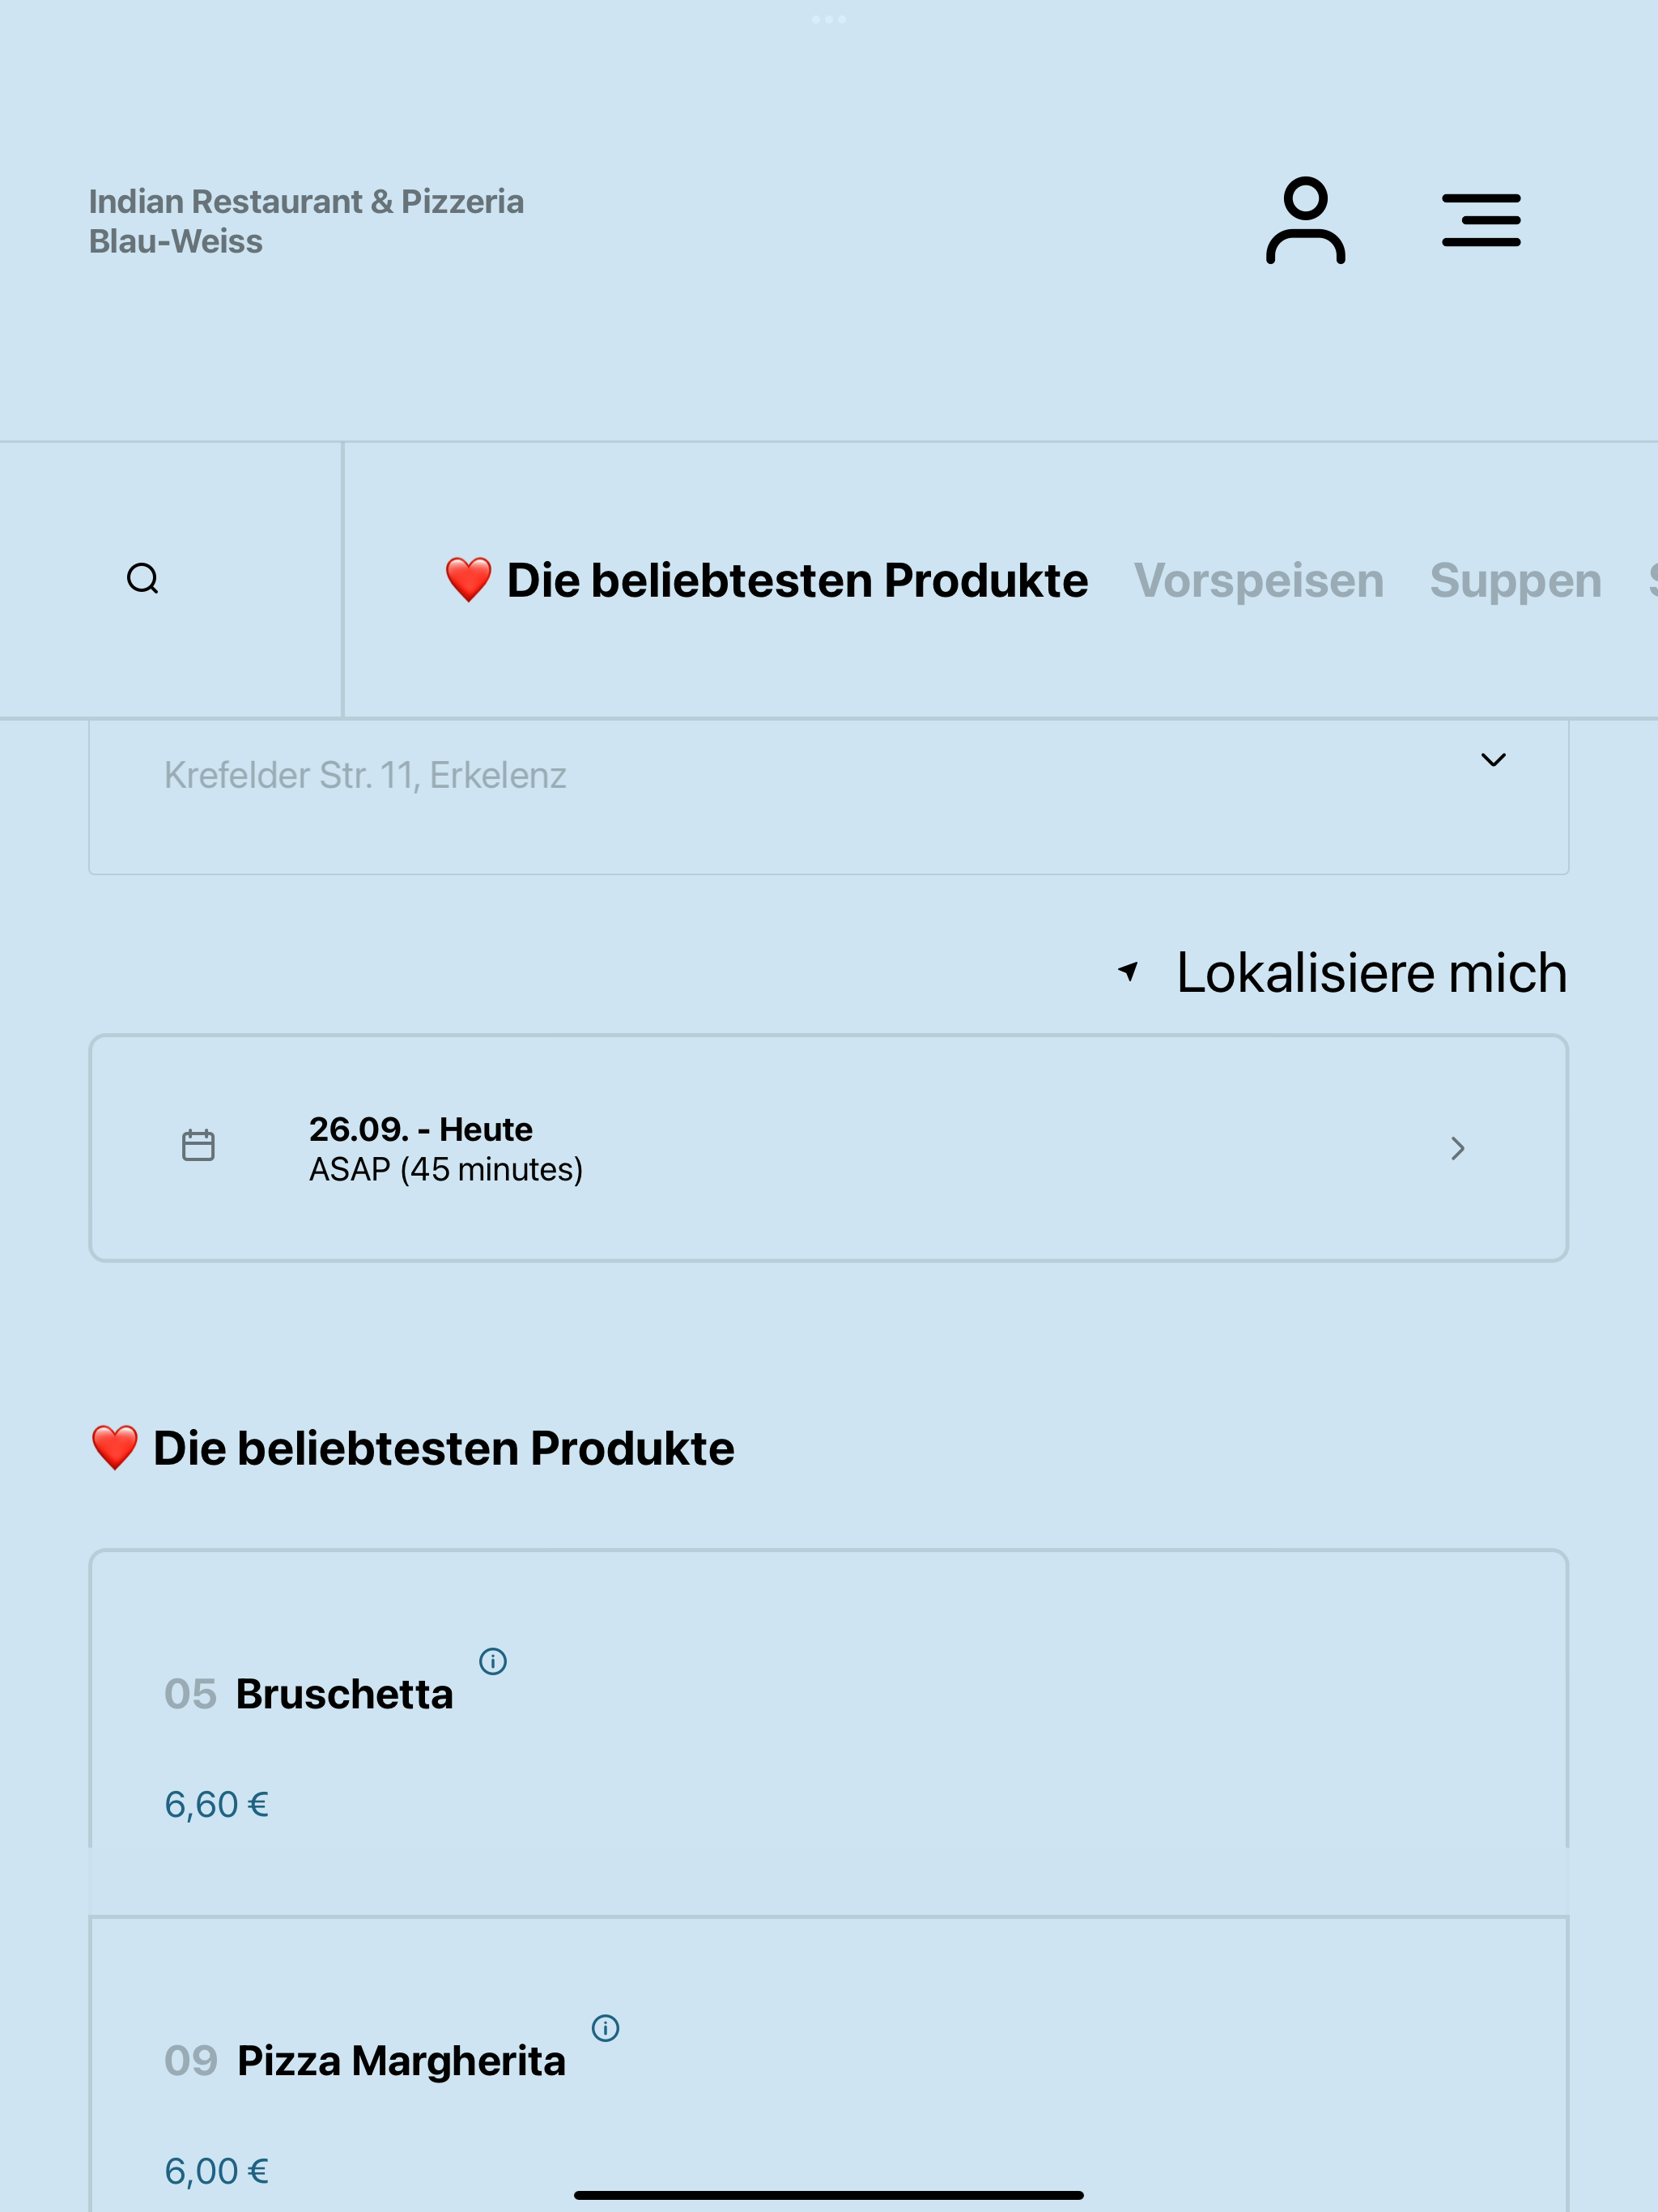Switch to the Suppen tab
The image size is (1658, 2212).
(x=1515, y=581)
